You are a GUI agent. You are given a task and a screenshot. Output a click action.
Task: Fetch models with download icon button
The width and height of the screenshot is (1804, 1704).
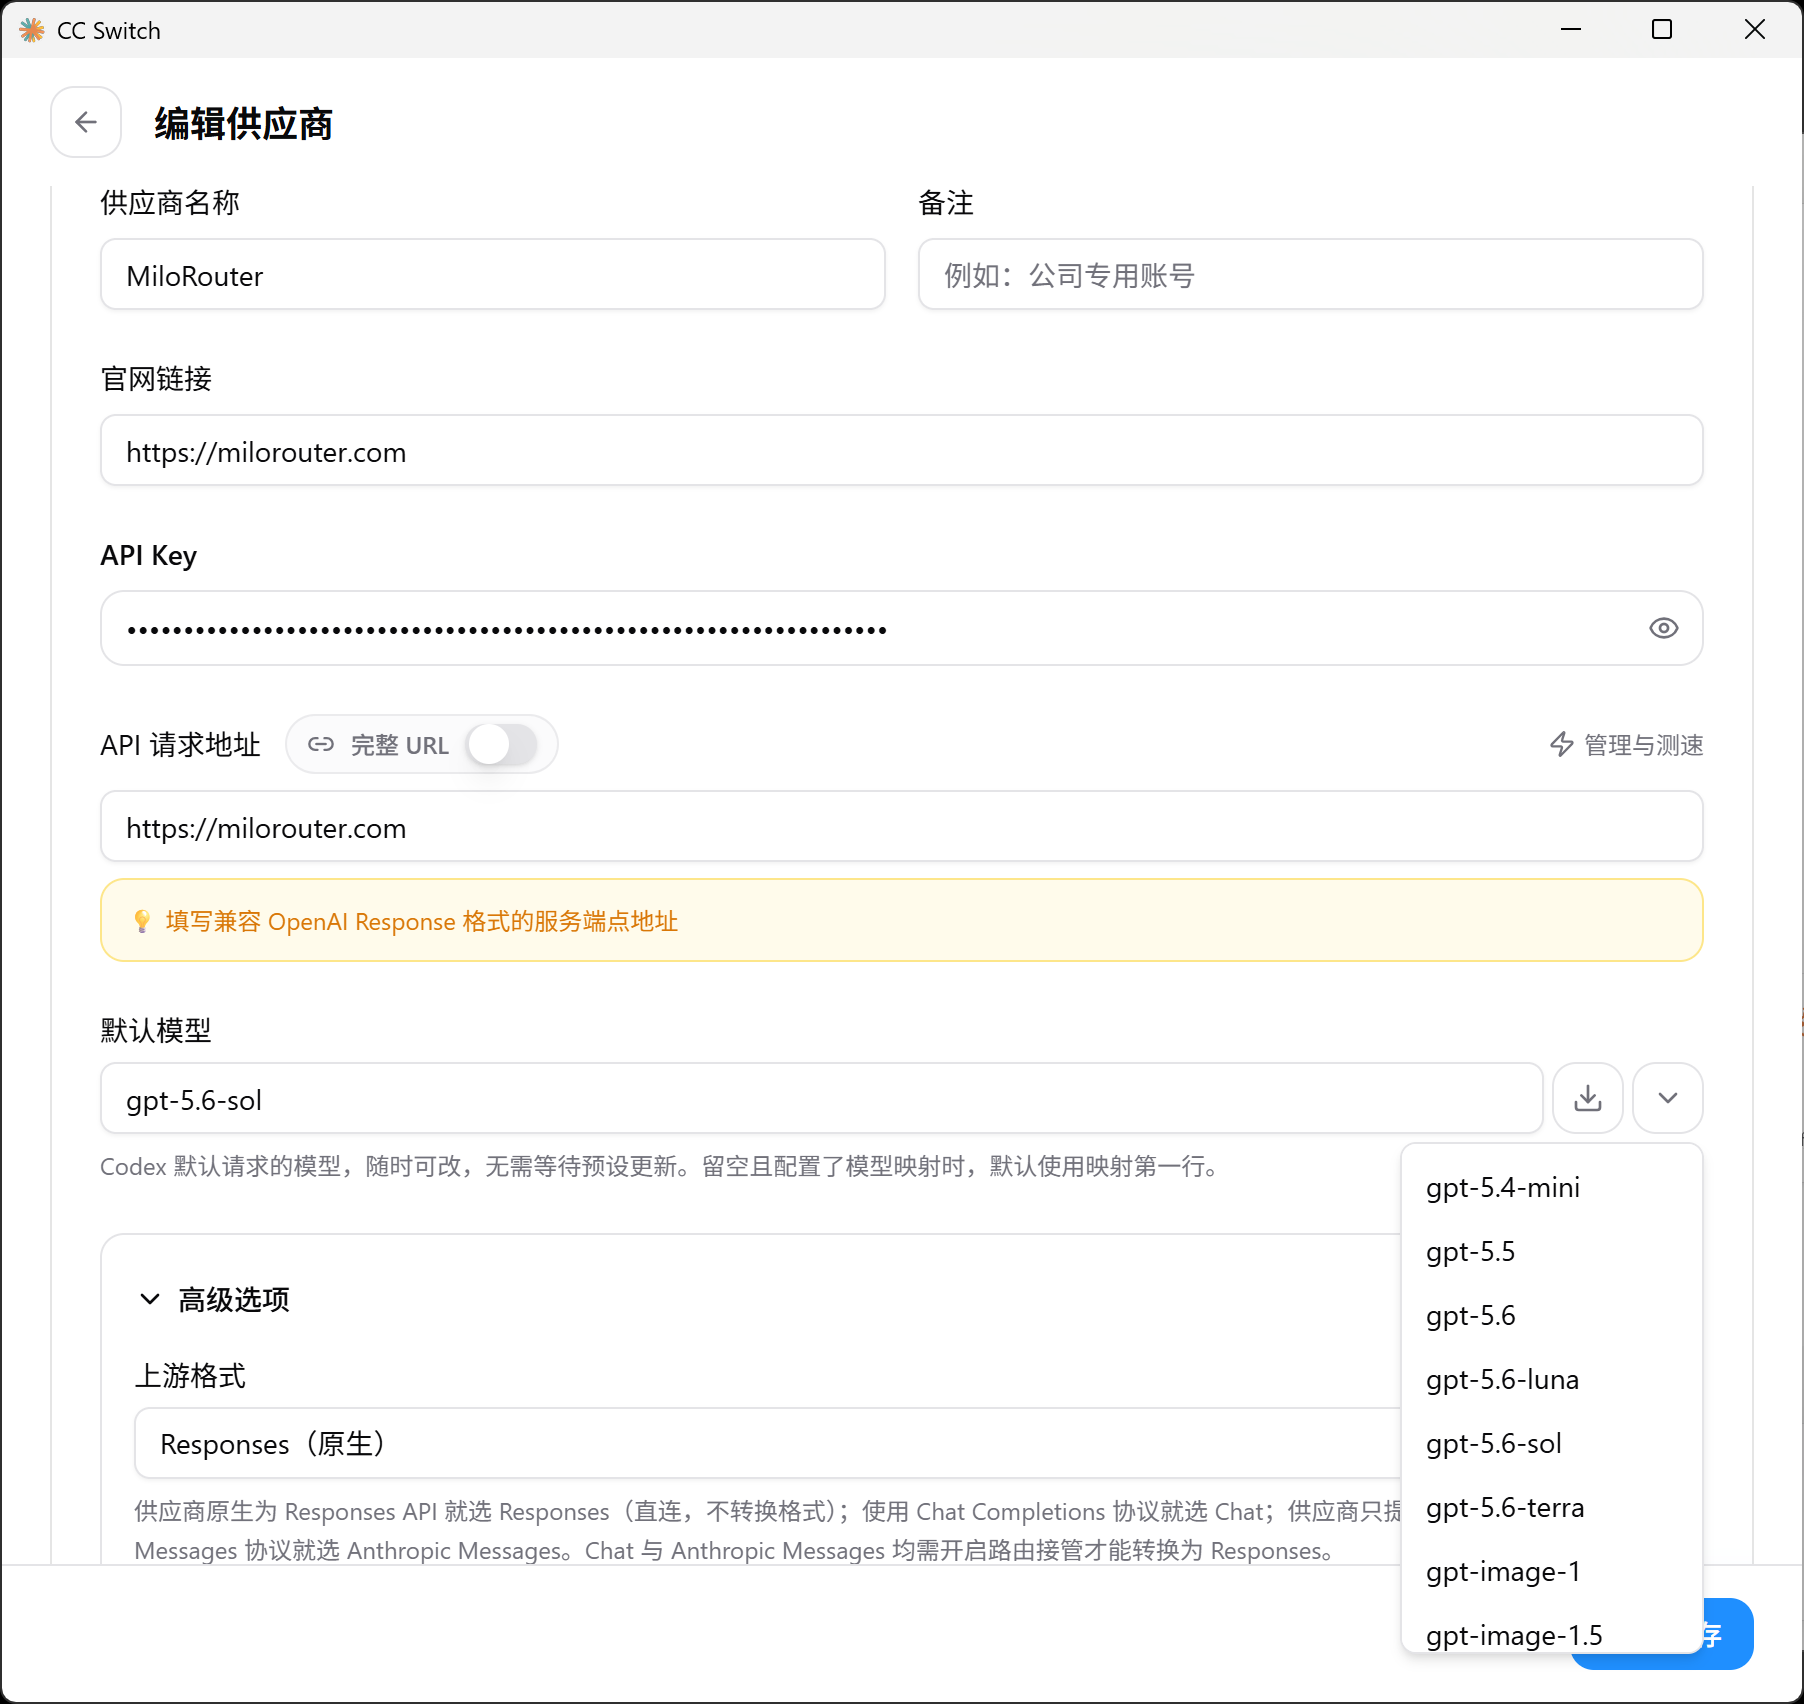point(1587,1098)
